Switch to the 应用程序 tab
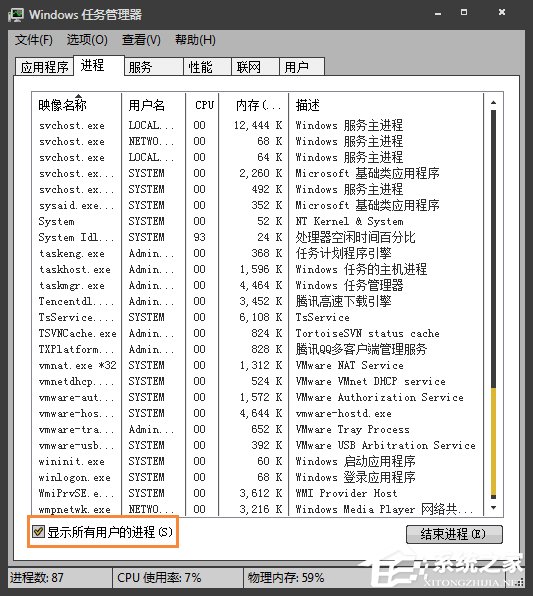 pos(44,67)
